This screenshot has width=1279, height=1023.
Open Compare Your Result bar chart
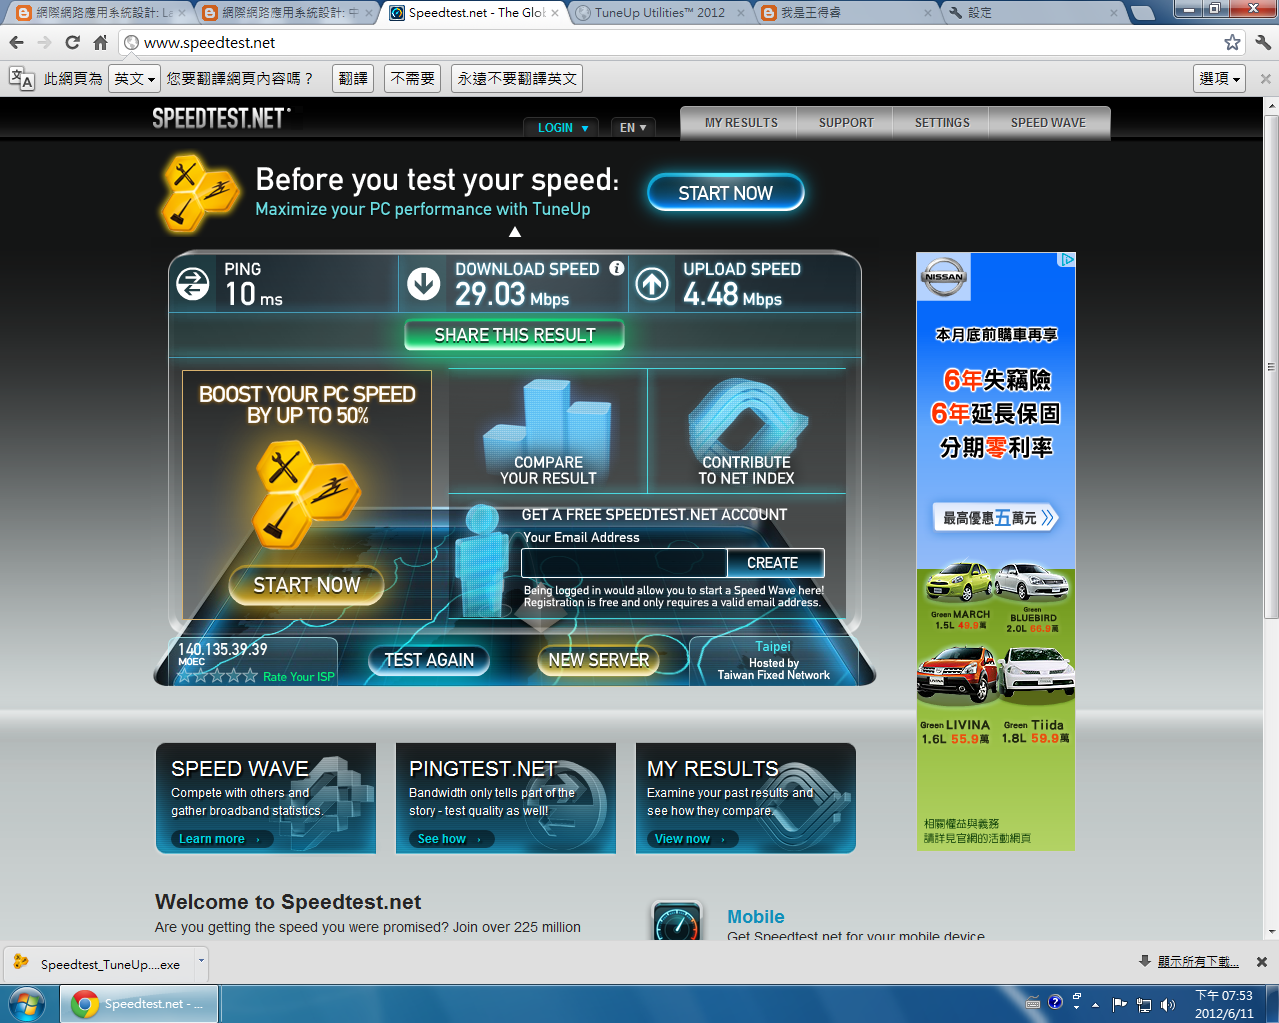[x=548, y=430]
